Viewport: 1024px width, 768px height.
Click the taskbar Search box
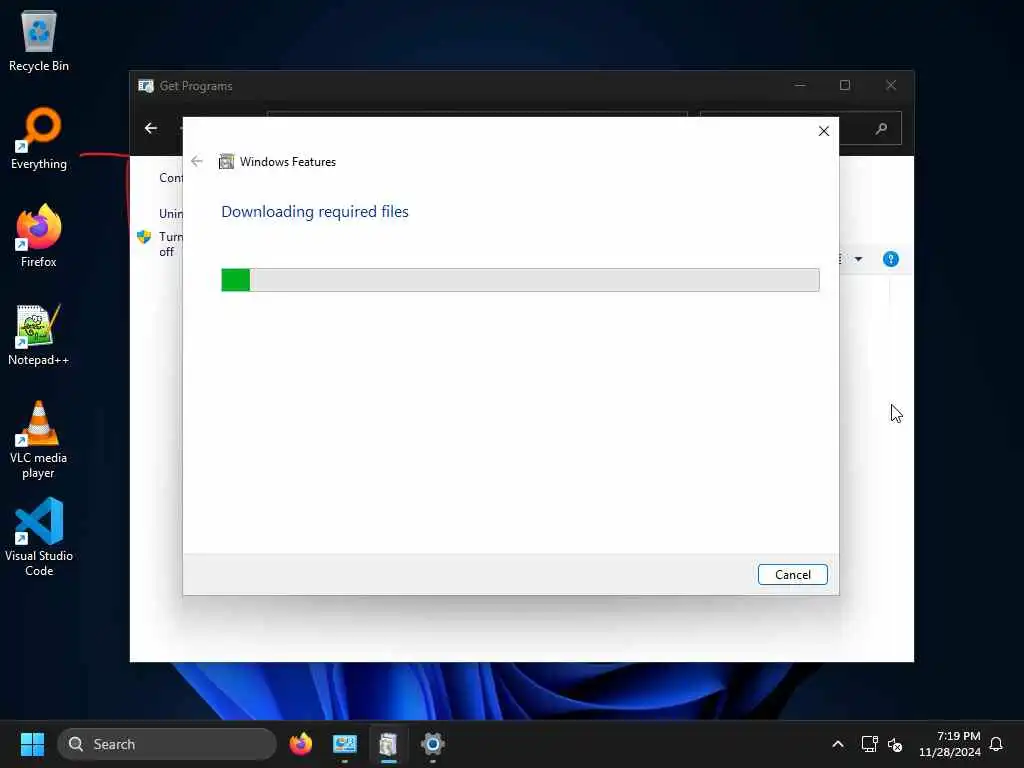coord(167,744)
